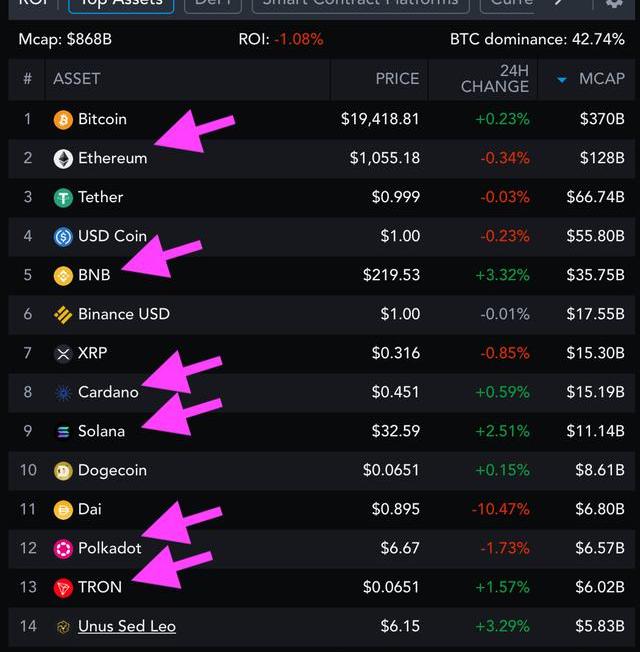Click the Bitcoin coin icon
This screenshot has height=652, width=640.
click(63, 119)
